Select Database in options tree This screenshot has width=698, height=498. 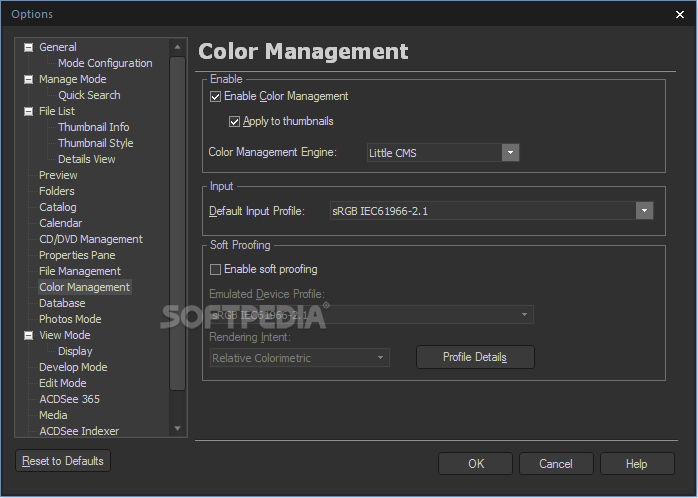click(62, 303)
